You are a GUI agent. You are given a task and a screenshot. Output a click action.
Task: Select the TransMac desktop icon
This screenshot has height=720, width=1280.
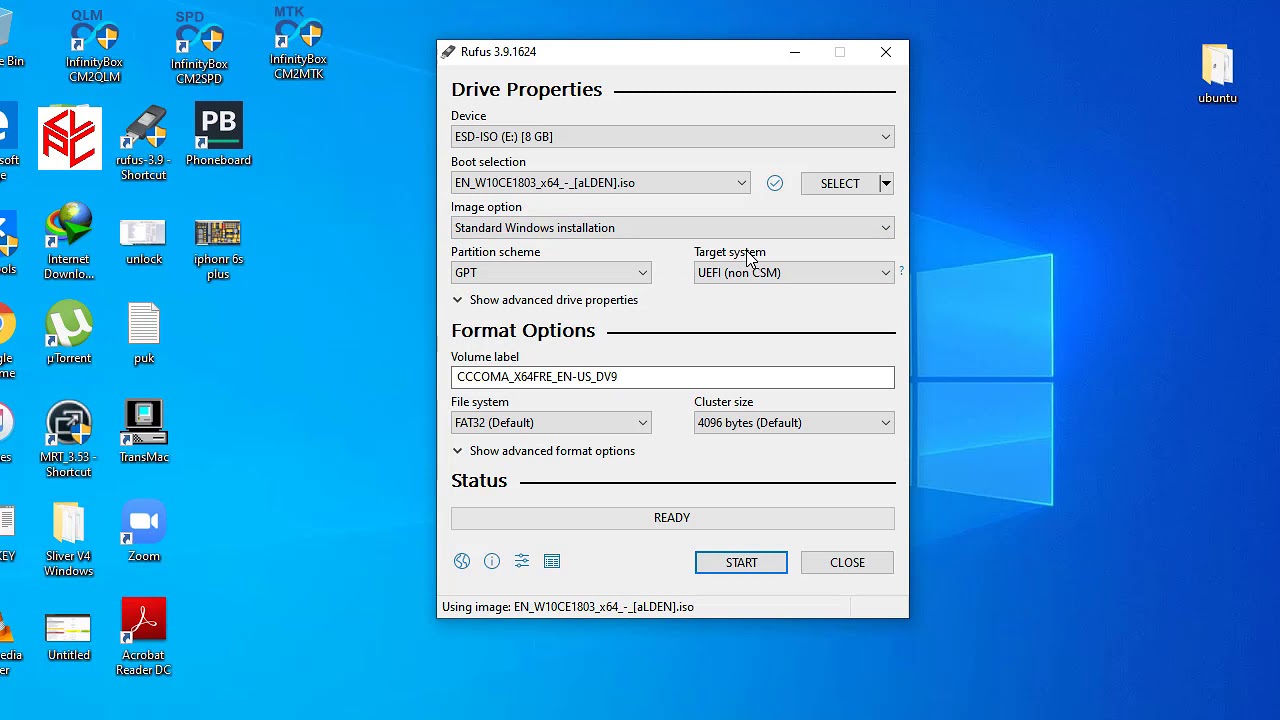click(144, 432)
